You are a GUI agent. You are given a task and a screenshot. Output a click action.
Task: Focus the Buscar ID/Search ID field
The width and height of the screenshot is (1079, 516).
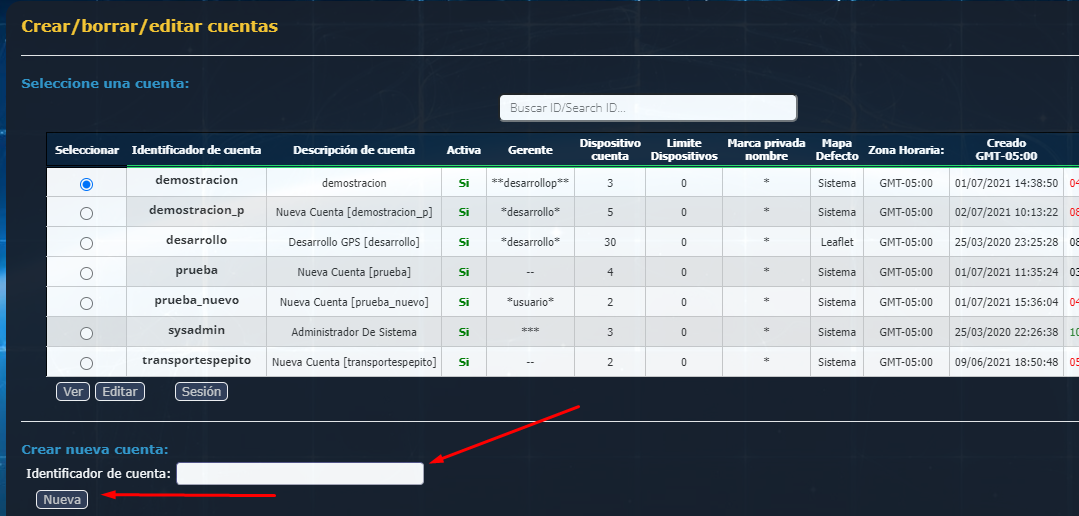coord(648,108)
